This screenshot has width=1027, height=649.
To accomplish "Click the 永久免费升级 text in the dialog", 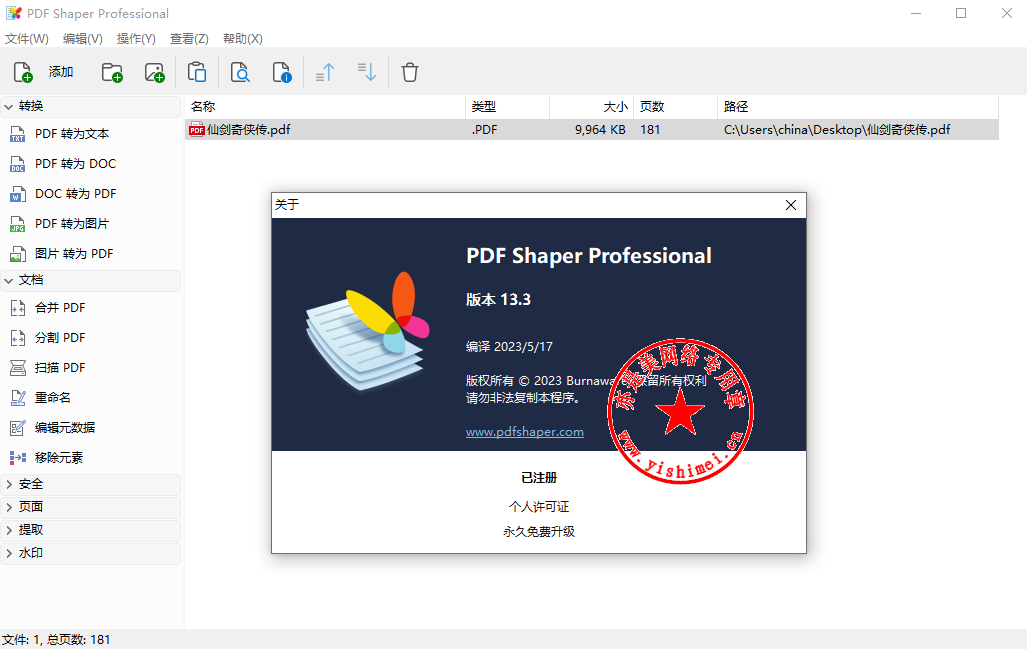I will click(539, 532).
